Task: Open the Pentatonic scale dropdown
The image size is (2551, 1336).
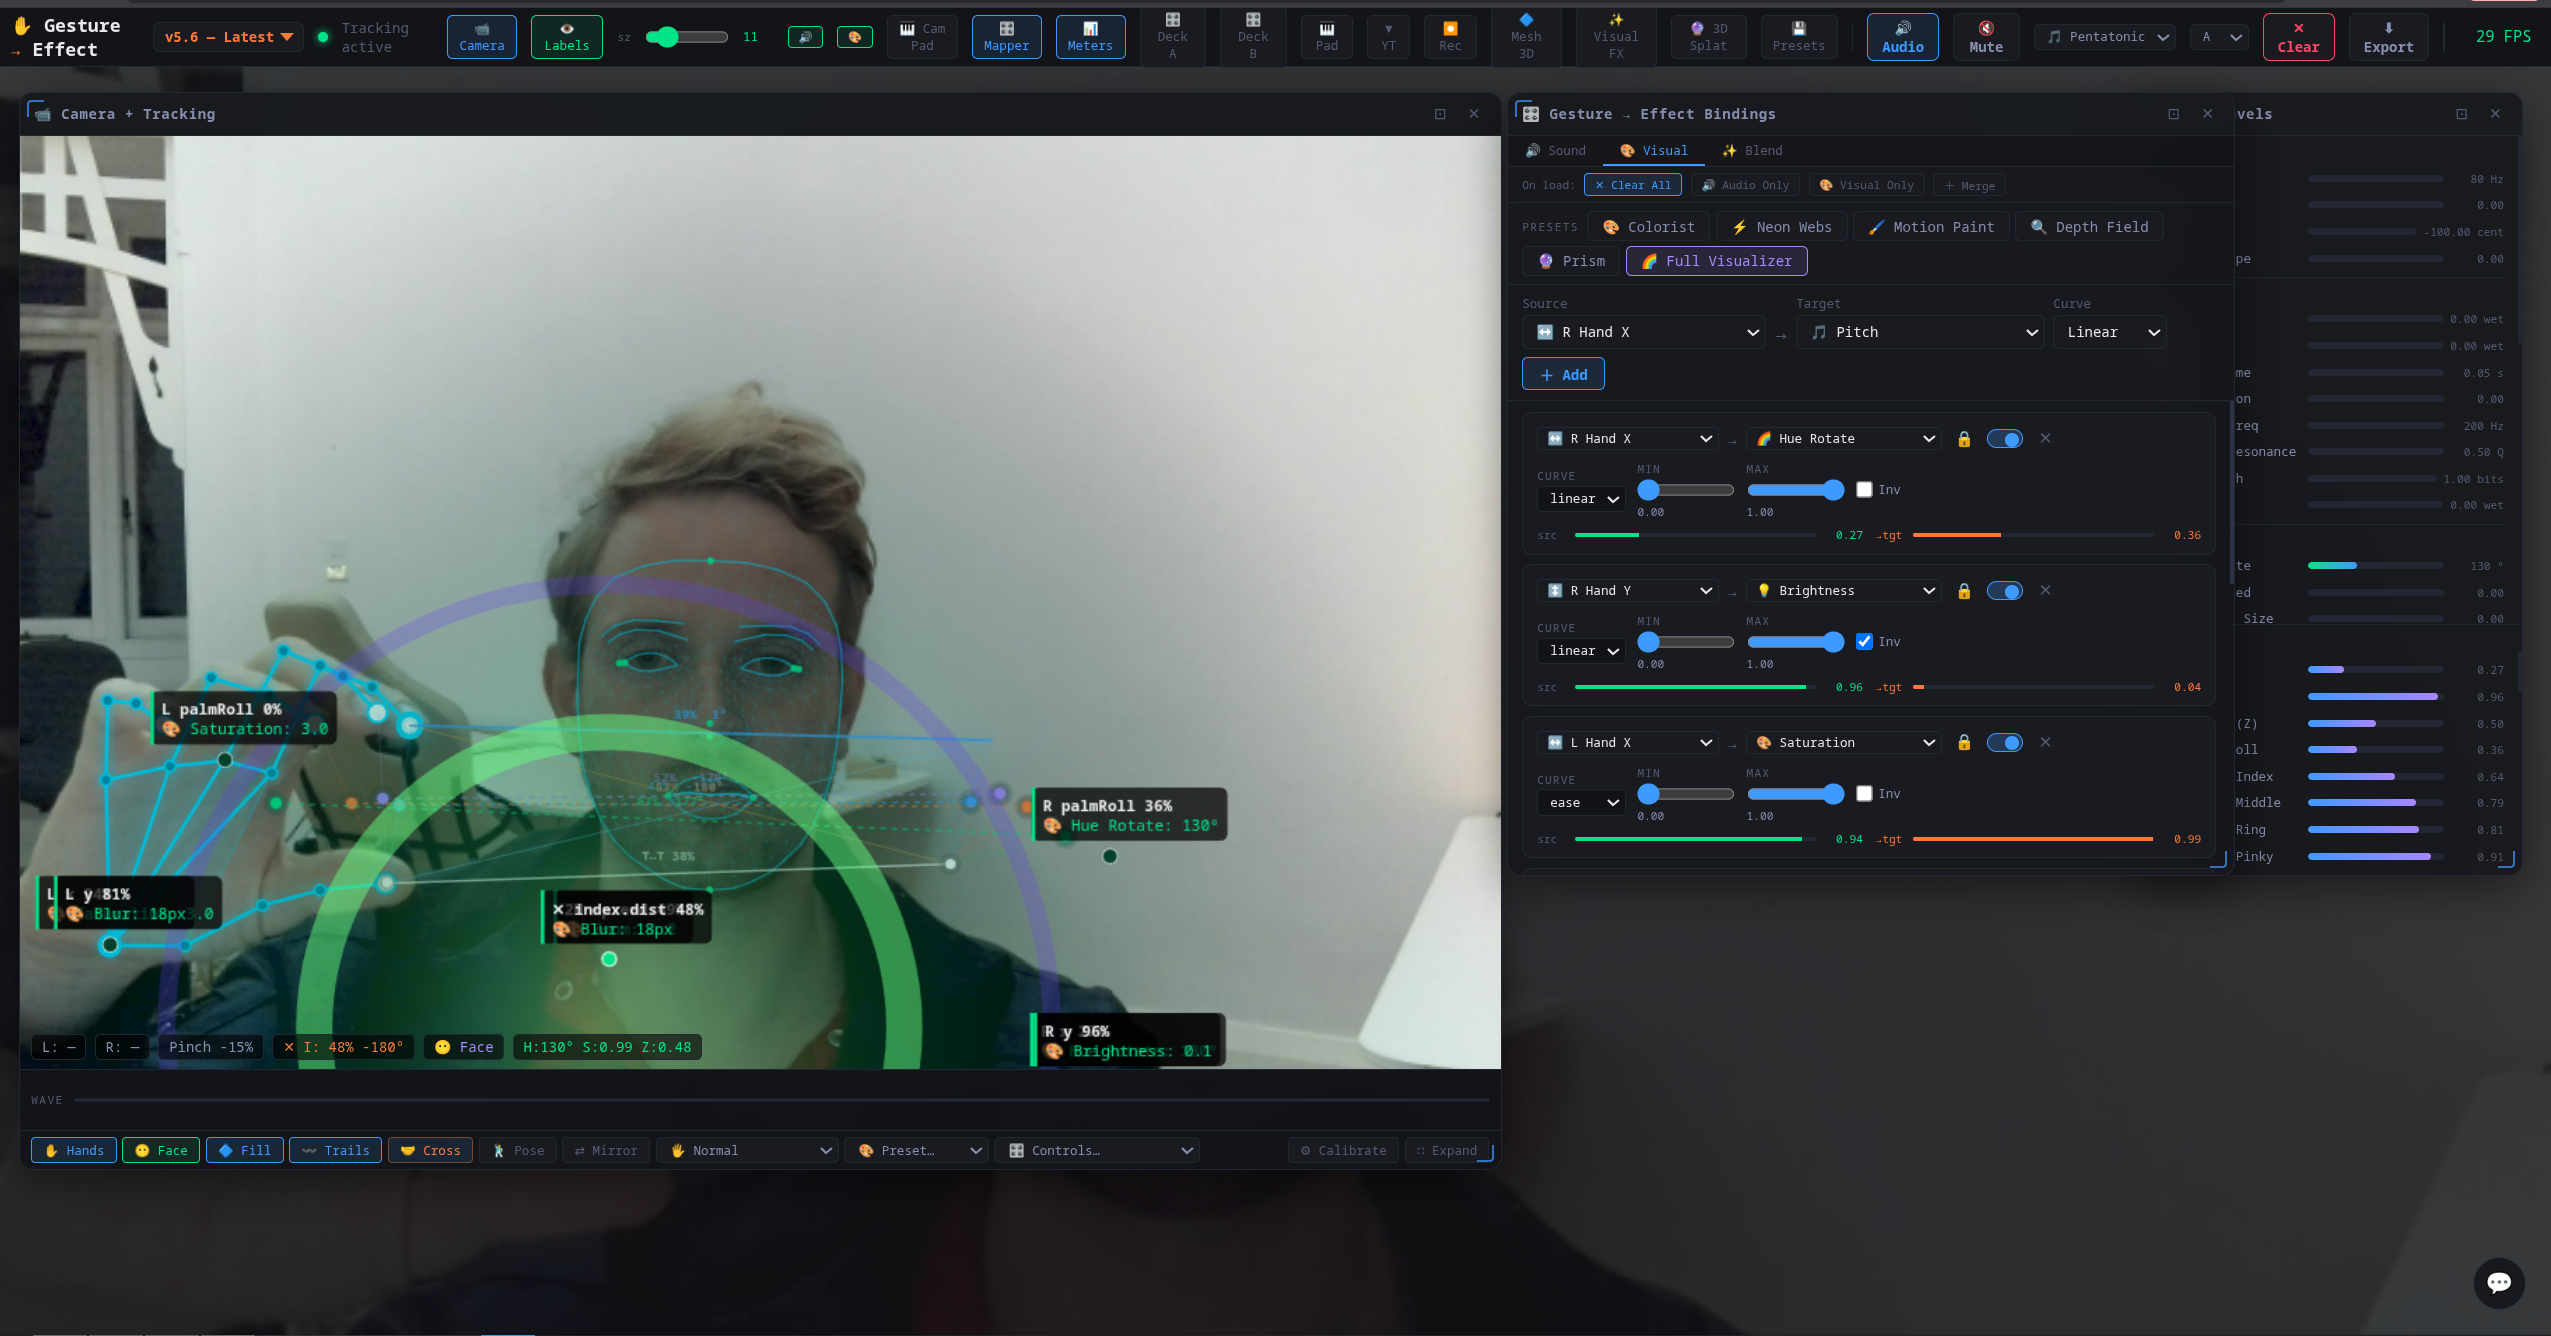Action: coord(2106,37)
